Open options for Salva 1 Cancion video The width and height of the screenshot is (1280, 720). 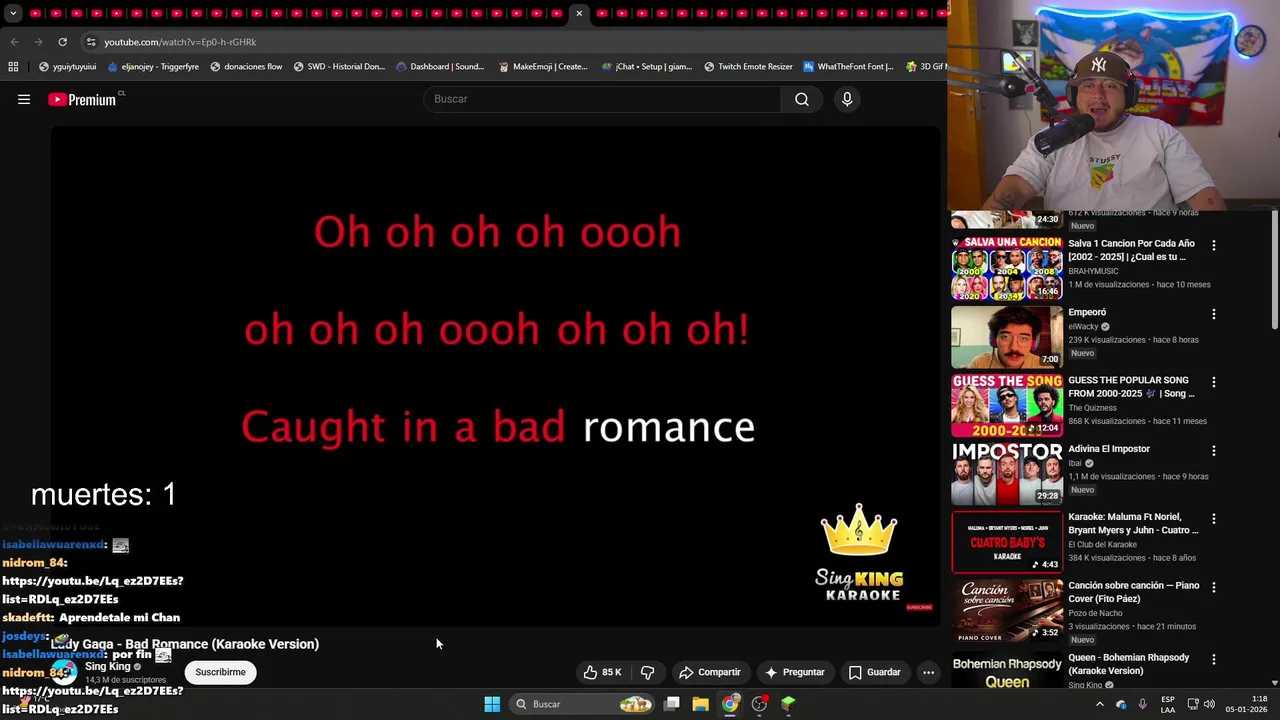1214,245
